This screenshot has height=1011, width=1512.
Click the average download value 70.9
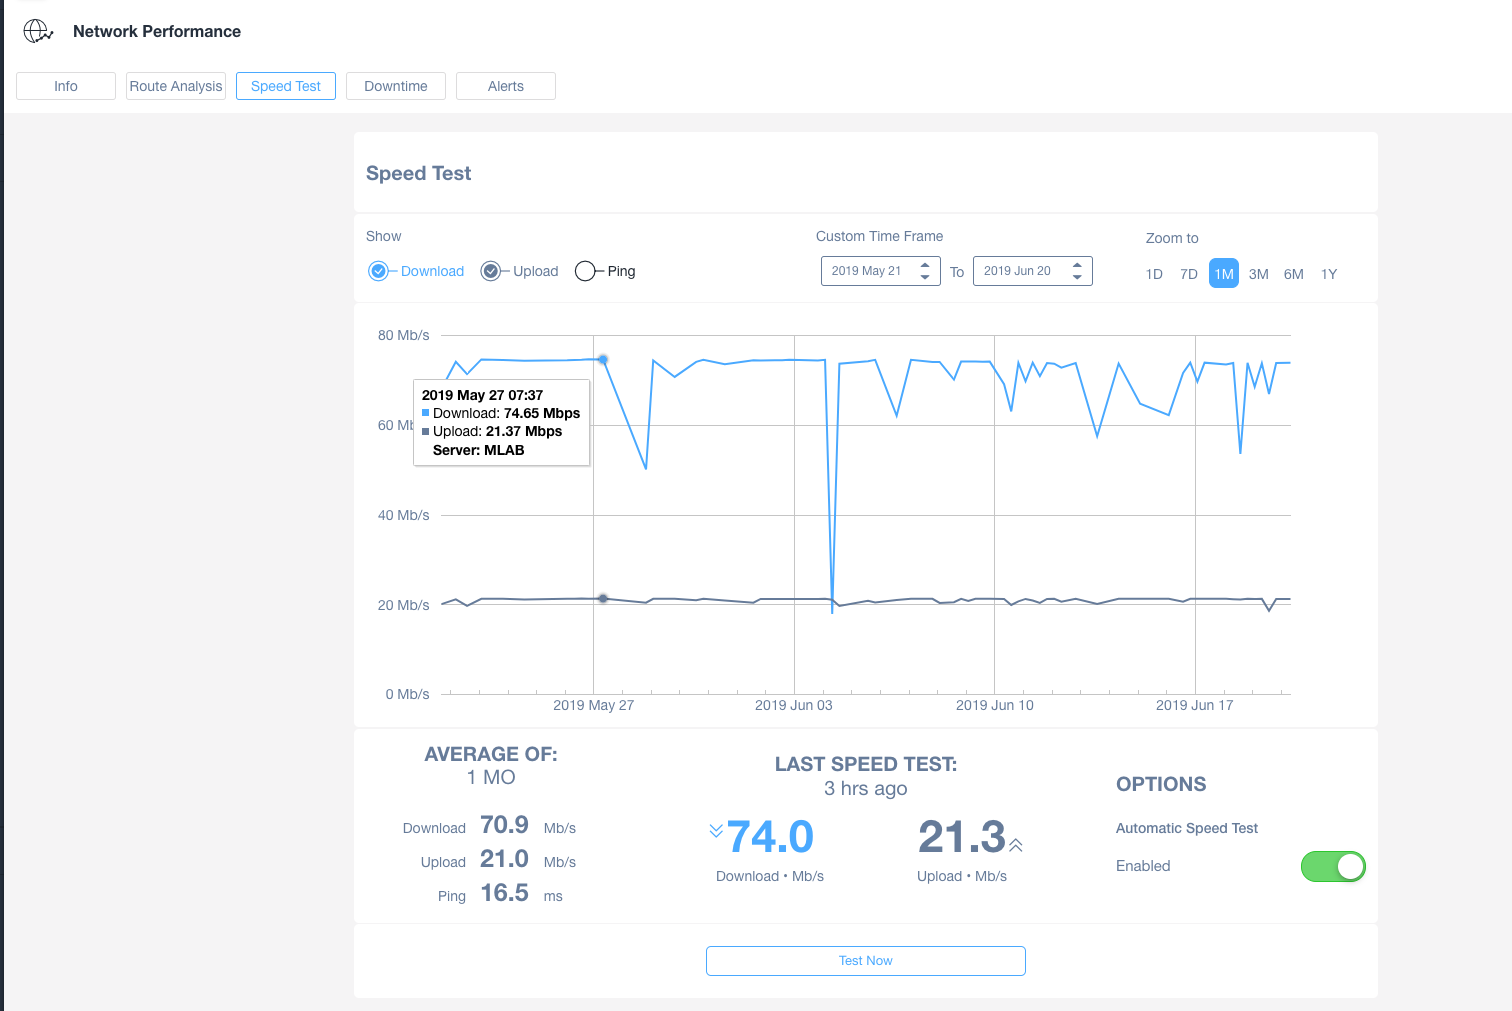coord(504,825)
